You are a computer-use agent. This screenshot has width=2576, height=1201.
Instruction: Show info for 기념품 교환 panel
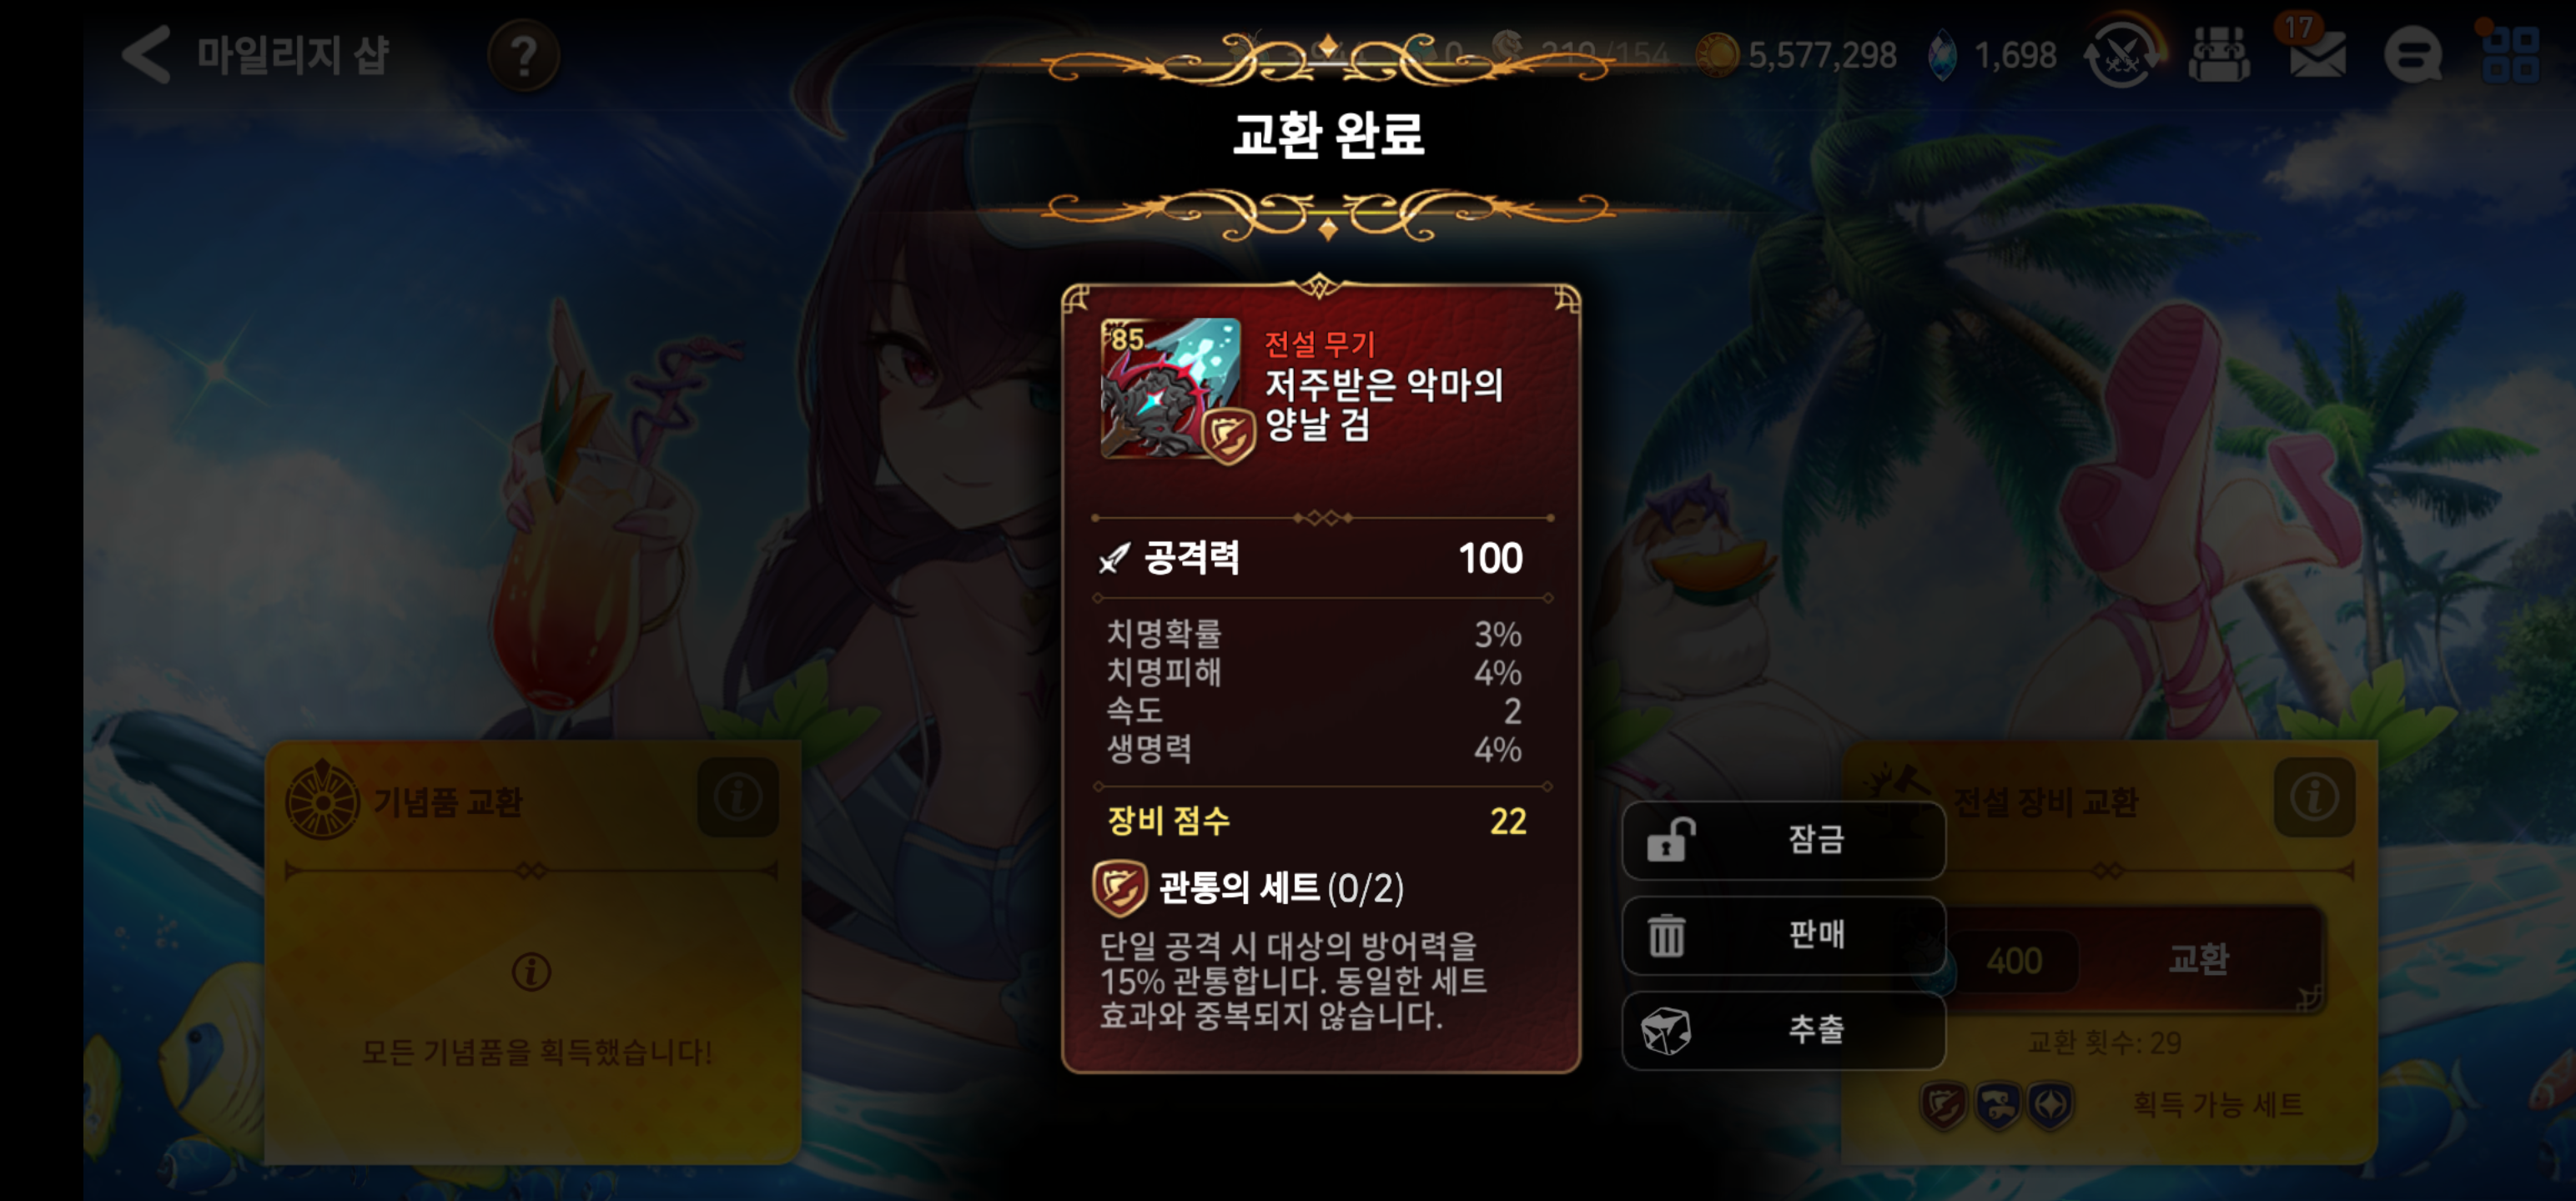(x=738, y=797)
